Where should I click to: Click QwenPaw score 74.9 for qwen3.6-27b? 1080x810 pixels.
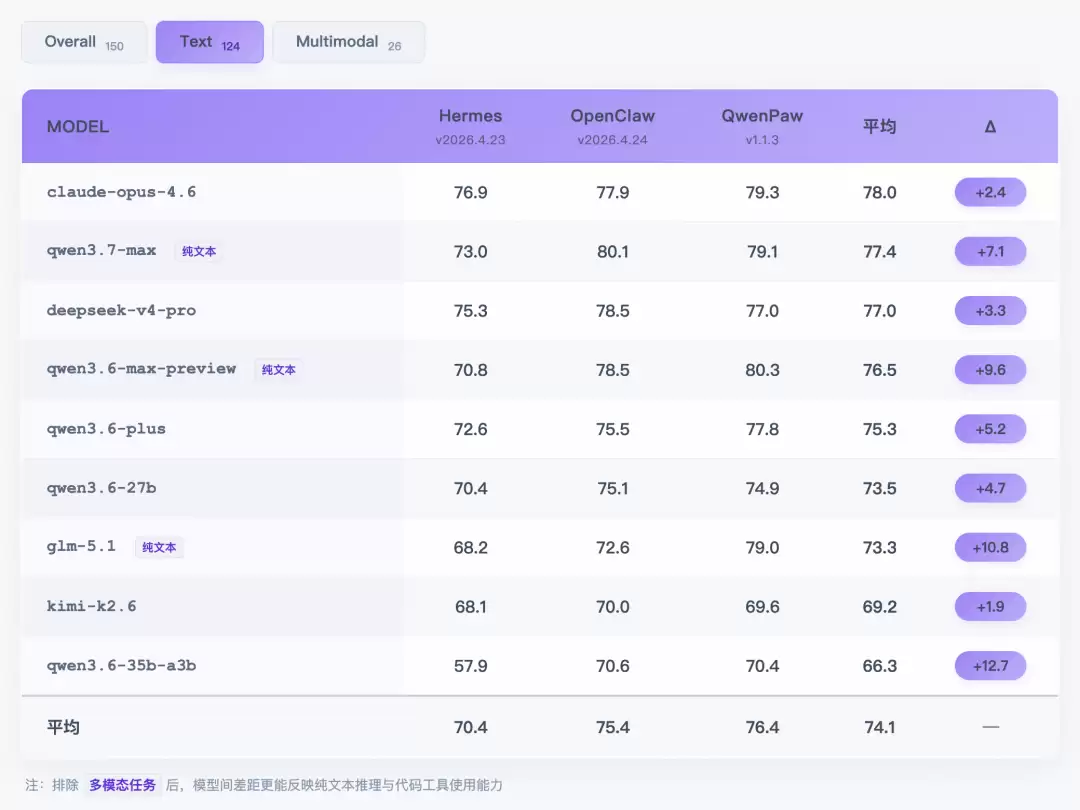pos(762,489)
